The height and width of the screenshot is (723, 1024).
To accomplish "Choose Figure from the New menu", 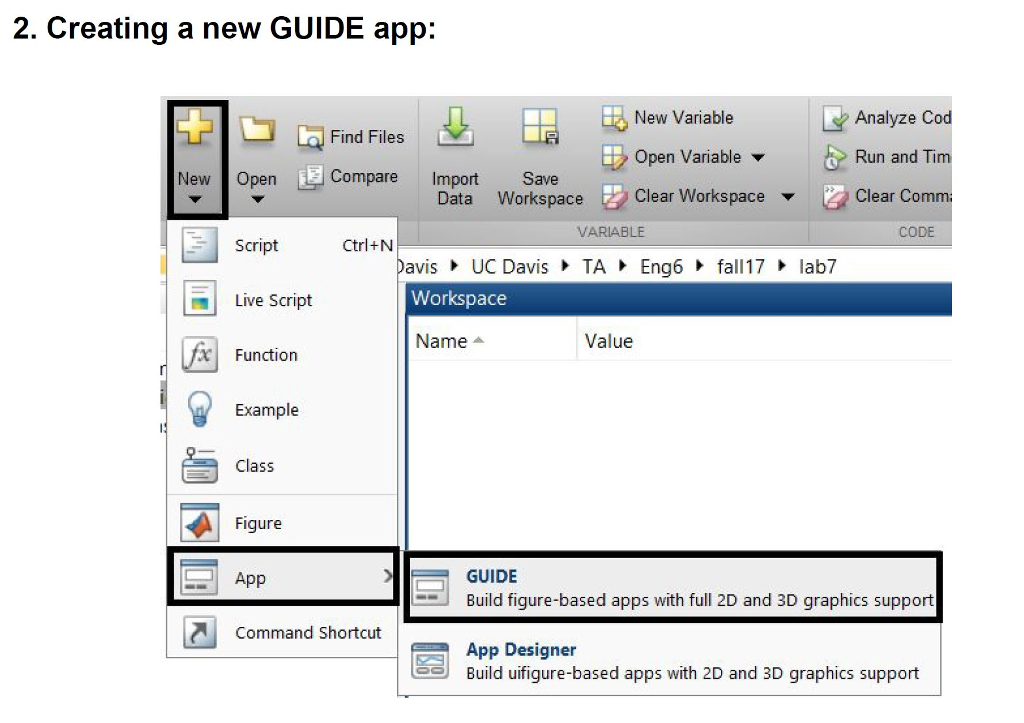I will tap(282, 522).
